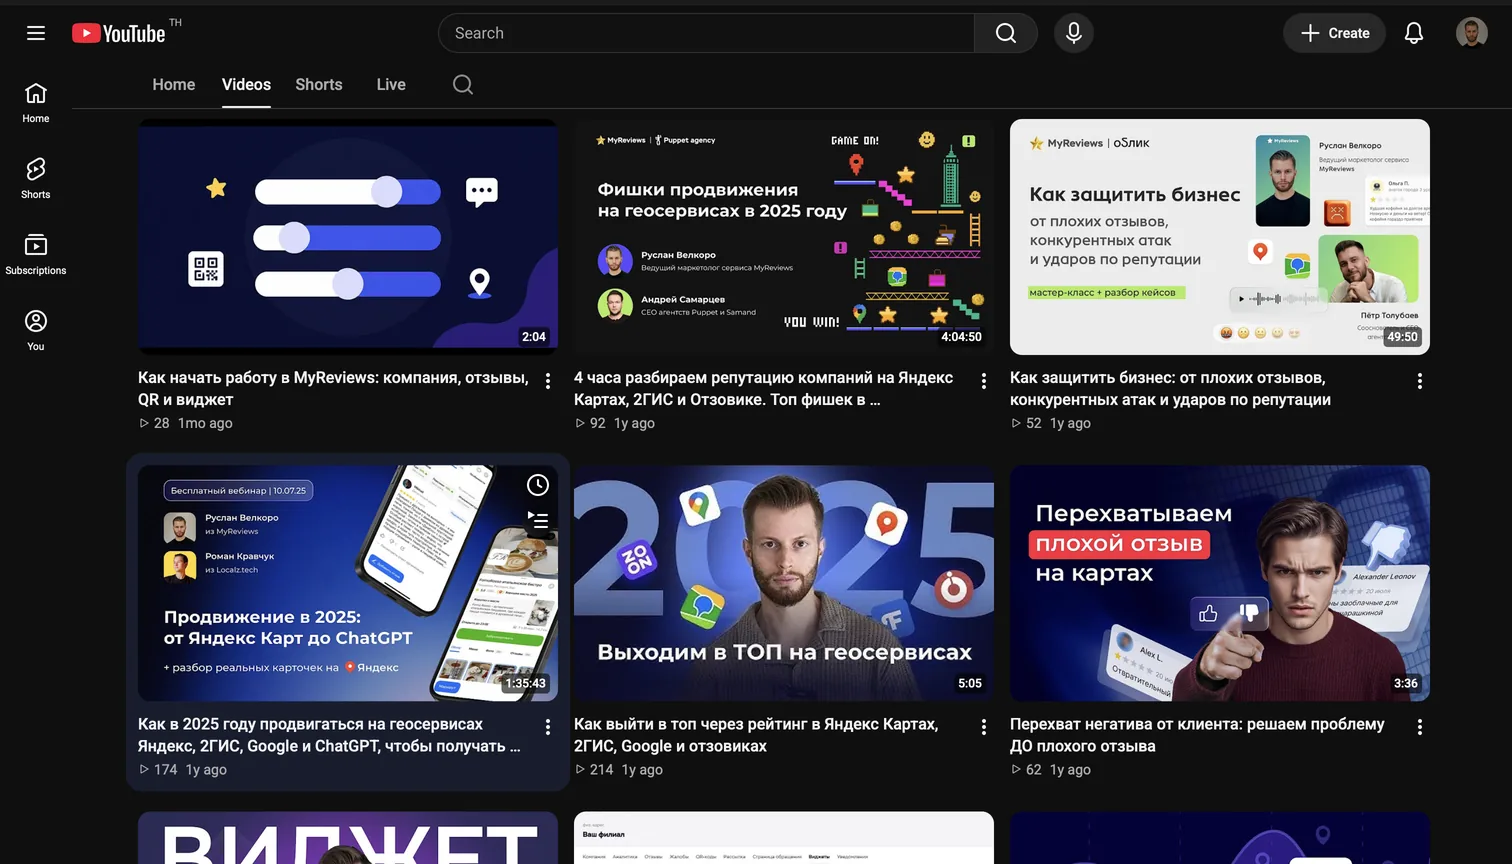Open options for 'Как защитить бизнес' video

tap(1420, 381)
